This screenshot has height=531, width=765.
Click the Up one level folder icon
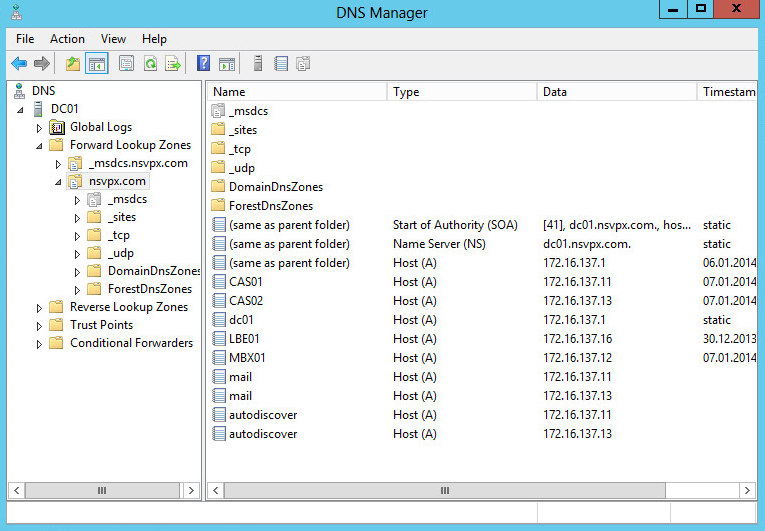point(72,64)
